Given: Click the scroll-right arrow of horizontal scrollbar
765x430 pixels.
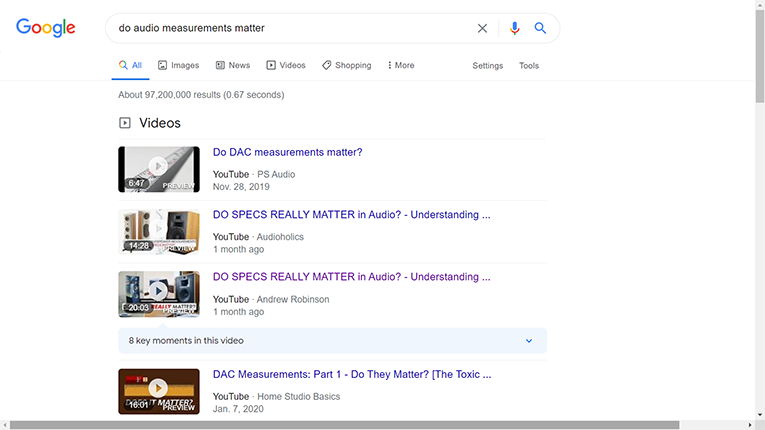Looking at the screenshot, I should coord(750,425).
